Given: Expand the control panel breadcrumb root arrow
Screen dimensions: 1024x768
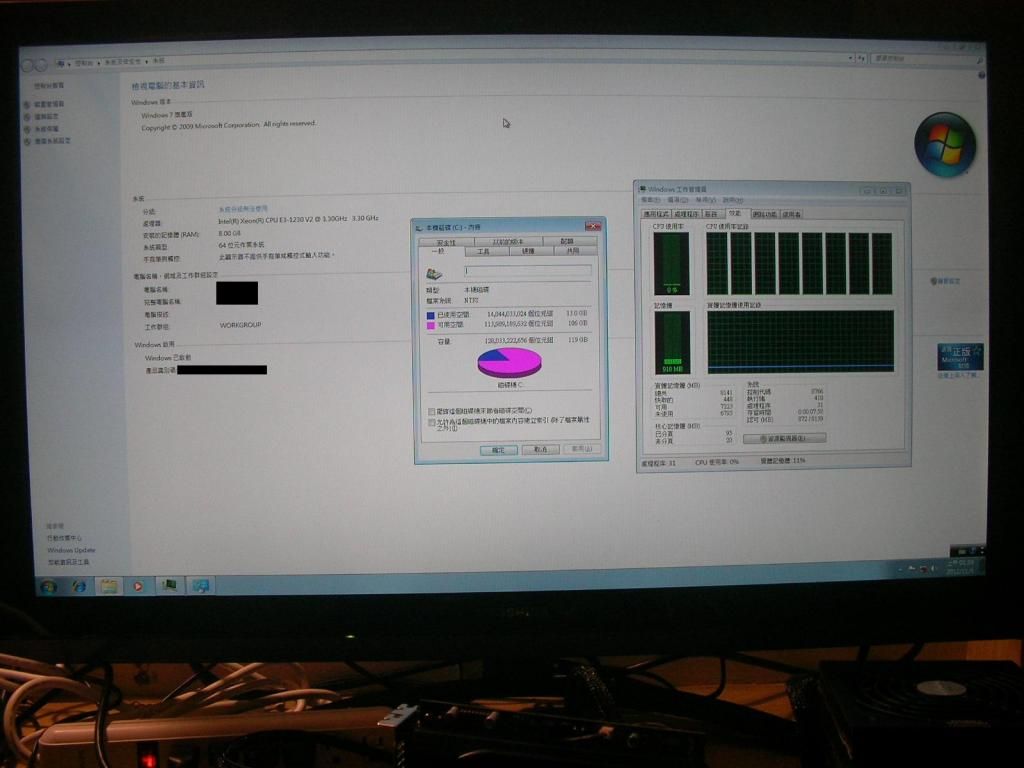Looking at the screenshot, I should [x=69, y=63].
